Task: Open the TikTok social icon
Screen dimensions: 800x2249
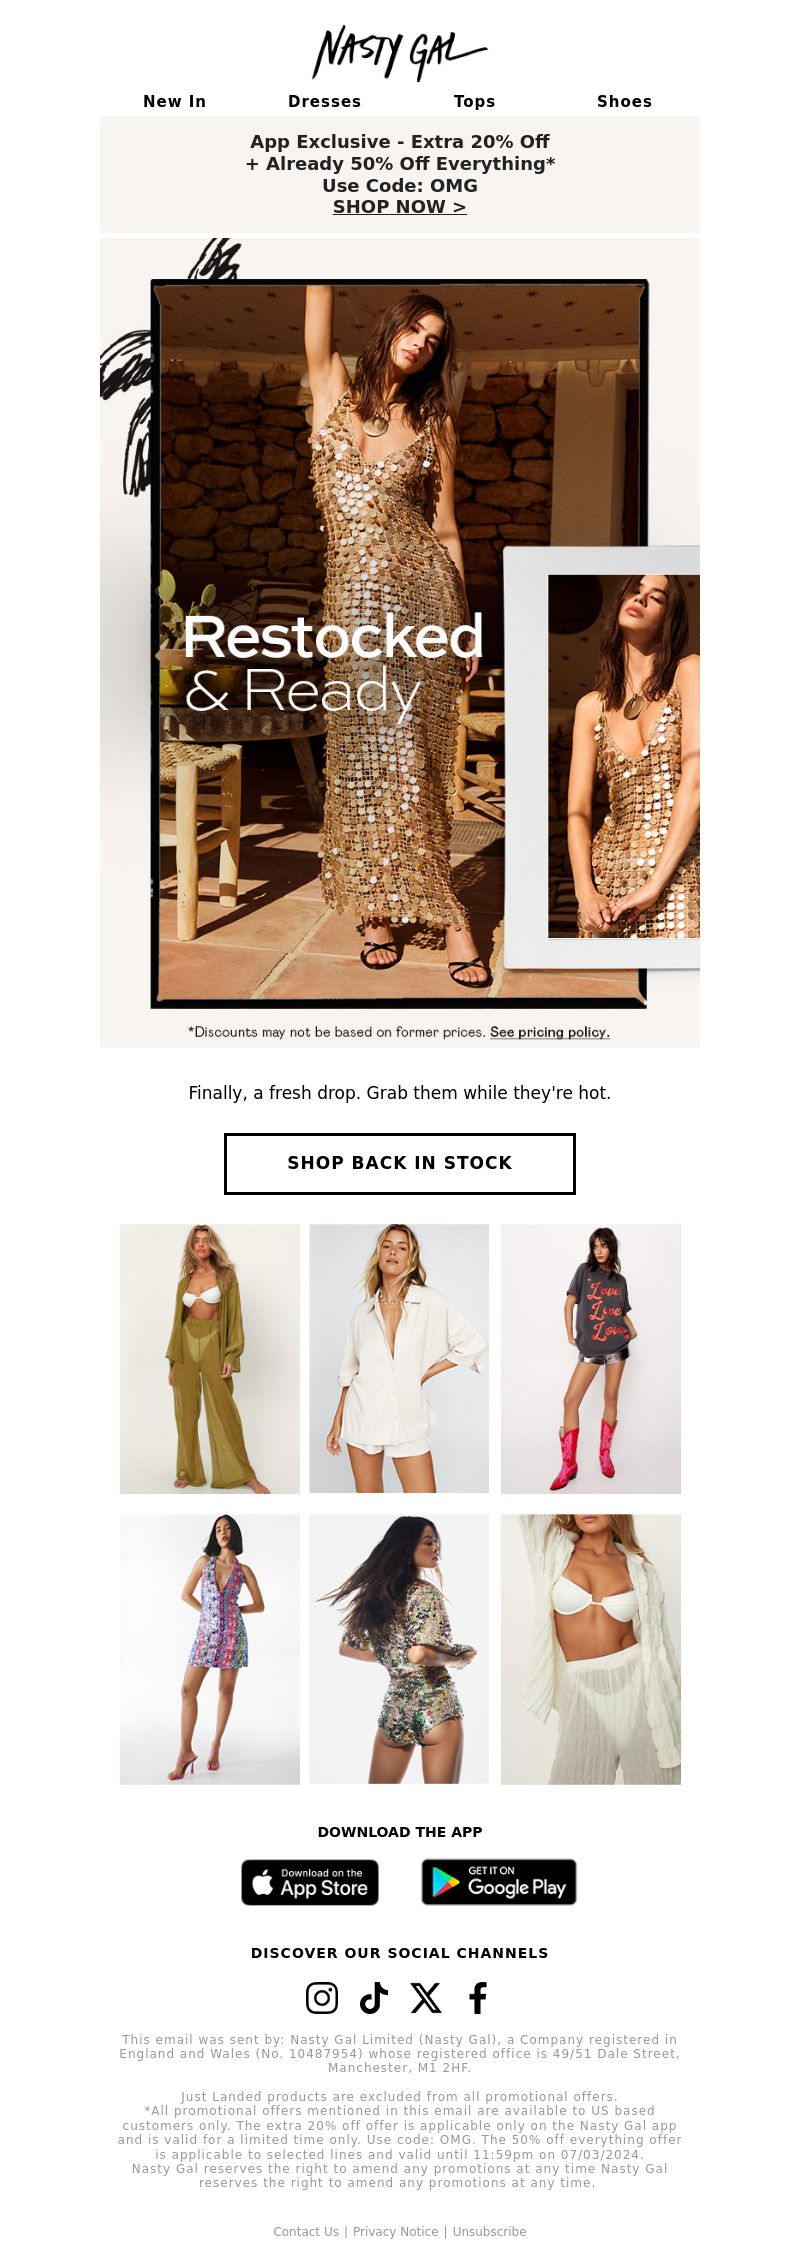Action: click(x=374, y=1998)
